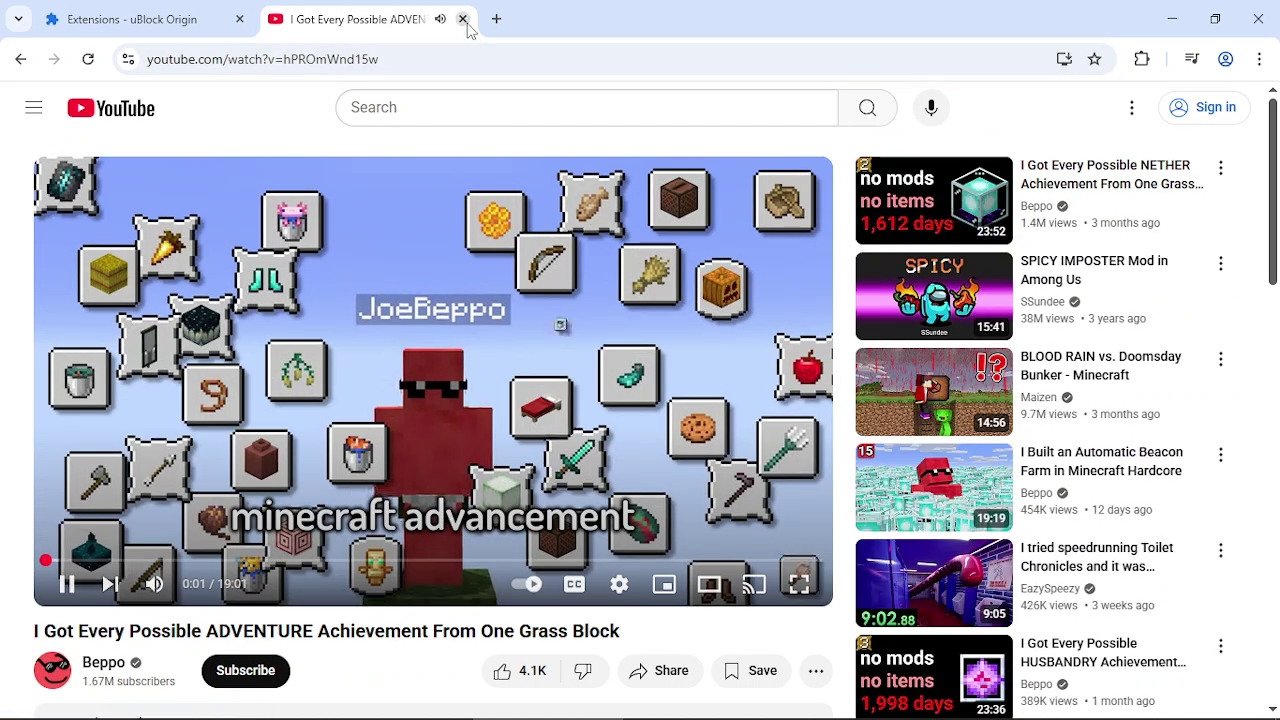The image size is (1280, 720).
Task: Save the video to a playlist
Action: pos(751,671)
